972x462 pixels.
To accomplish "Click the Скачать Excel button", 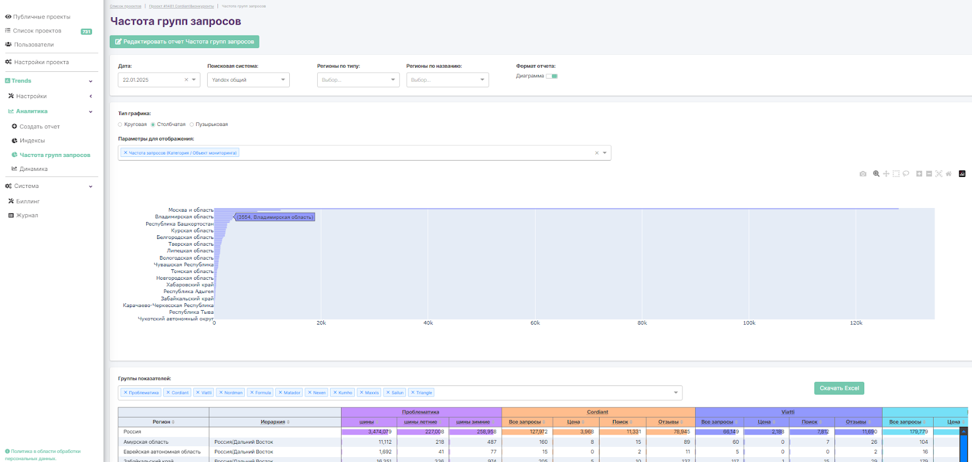I will (x=839, y=388).
